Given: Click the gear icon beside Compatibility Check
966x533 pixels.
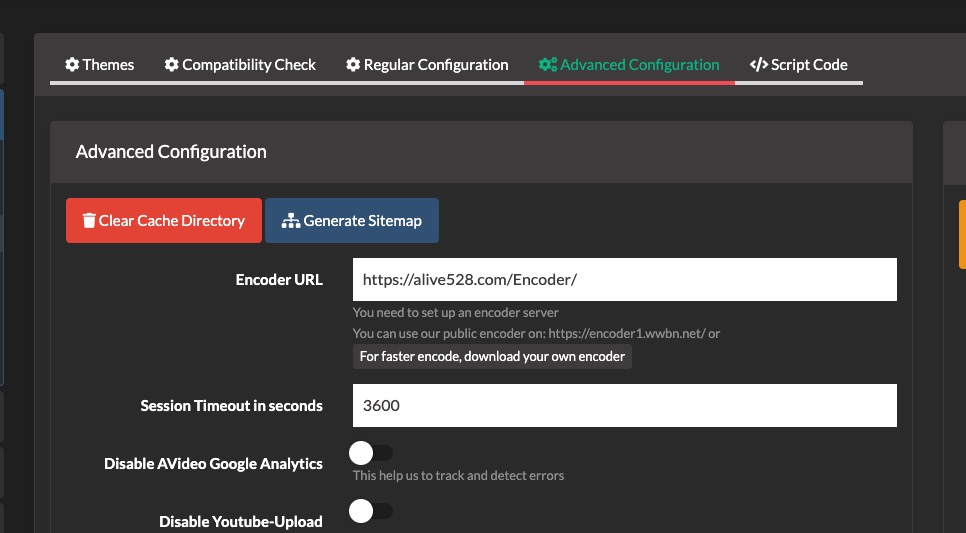Looking at the screenshot, I should [x=171, y=65].
